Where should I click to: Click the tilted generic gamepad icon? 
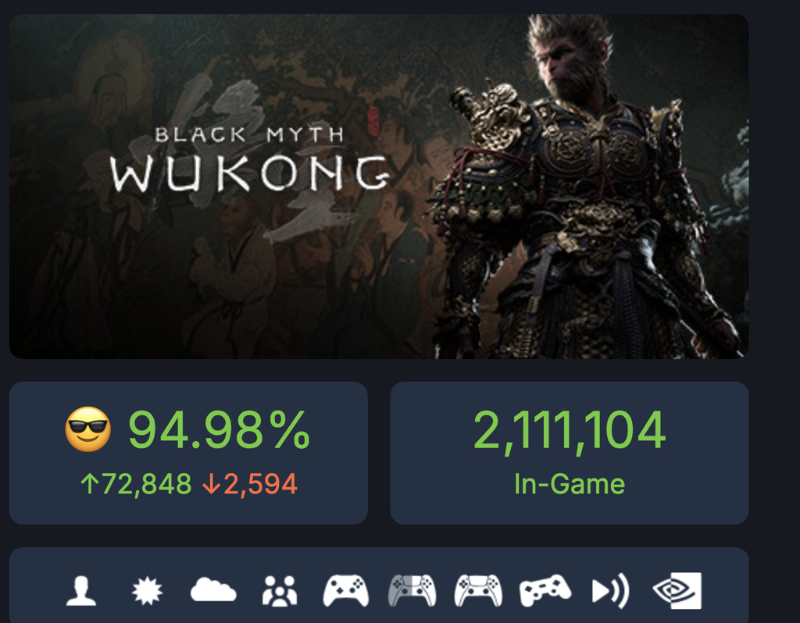(x=545, y=591)
